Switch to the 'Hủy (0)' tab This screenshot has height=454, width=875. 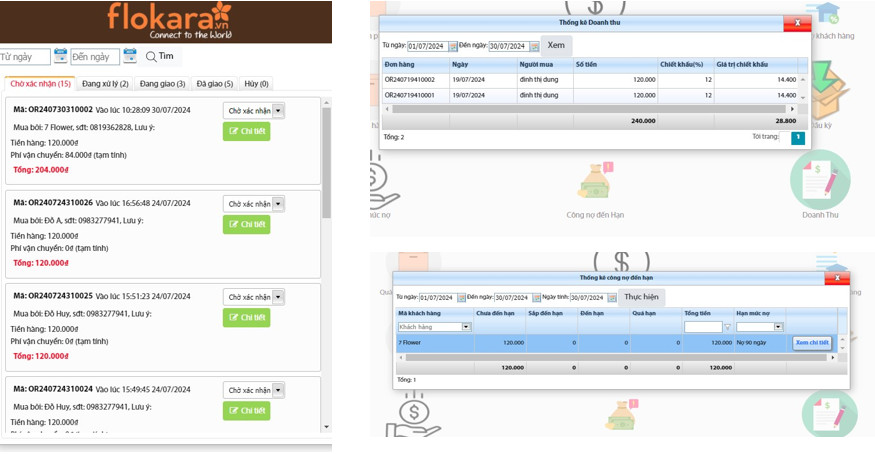[256, 84]
